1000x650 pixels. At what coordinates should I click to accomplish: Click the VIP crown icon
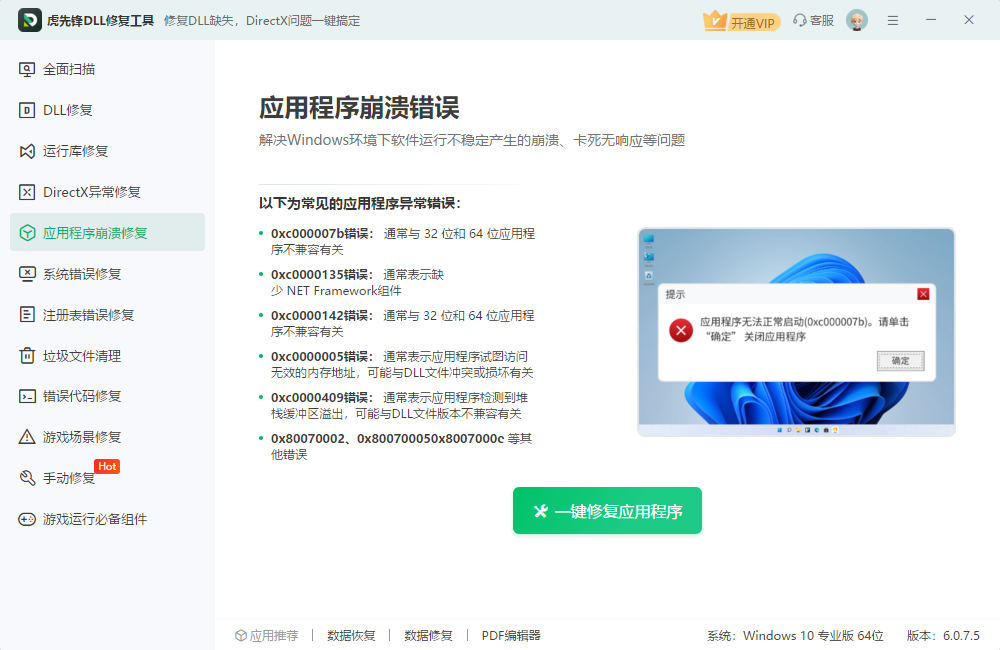pyautogui.click(x=715, y=20)
